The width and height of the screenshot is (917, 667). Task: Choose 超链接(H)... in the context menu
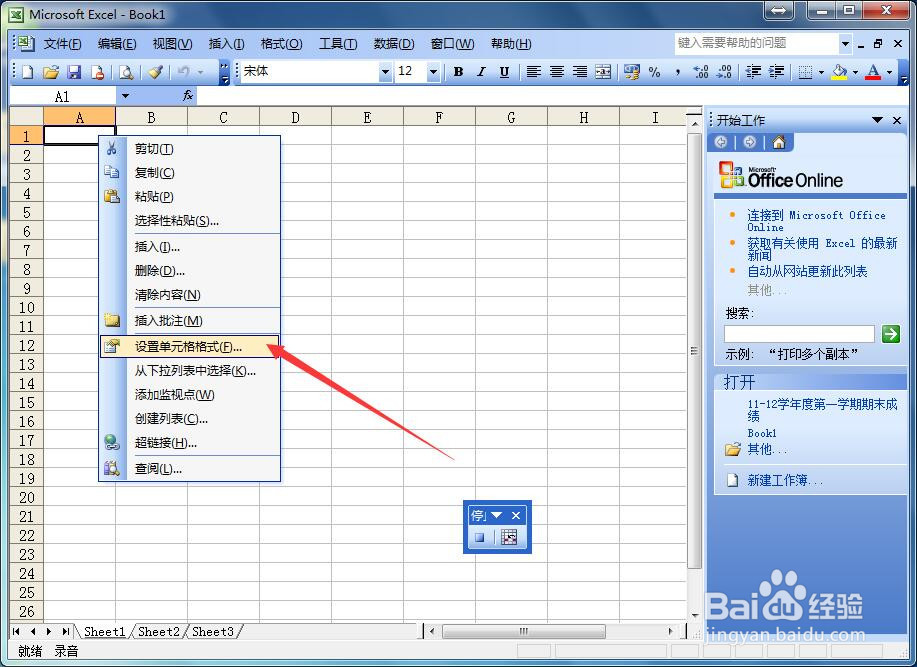coord(189,443)
